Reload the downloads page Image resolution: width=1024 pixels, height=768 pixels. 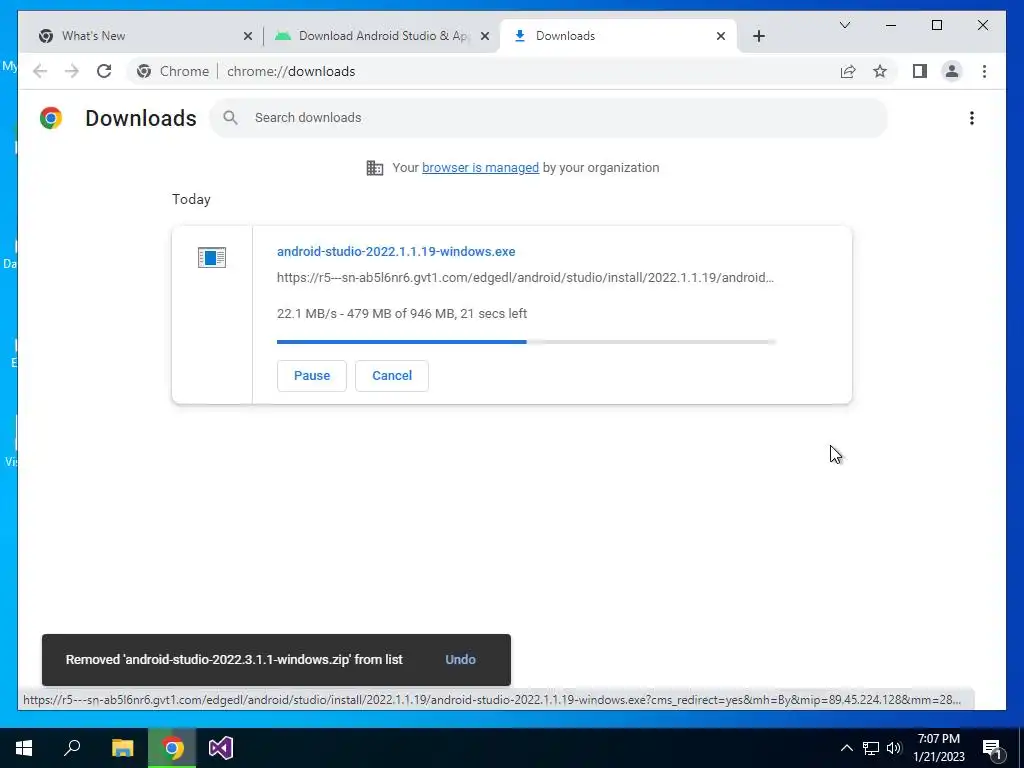(104, 71)
